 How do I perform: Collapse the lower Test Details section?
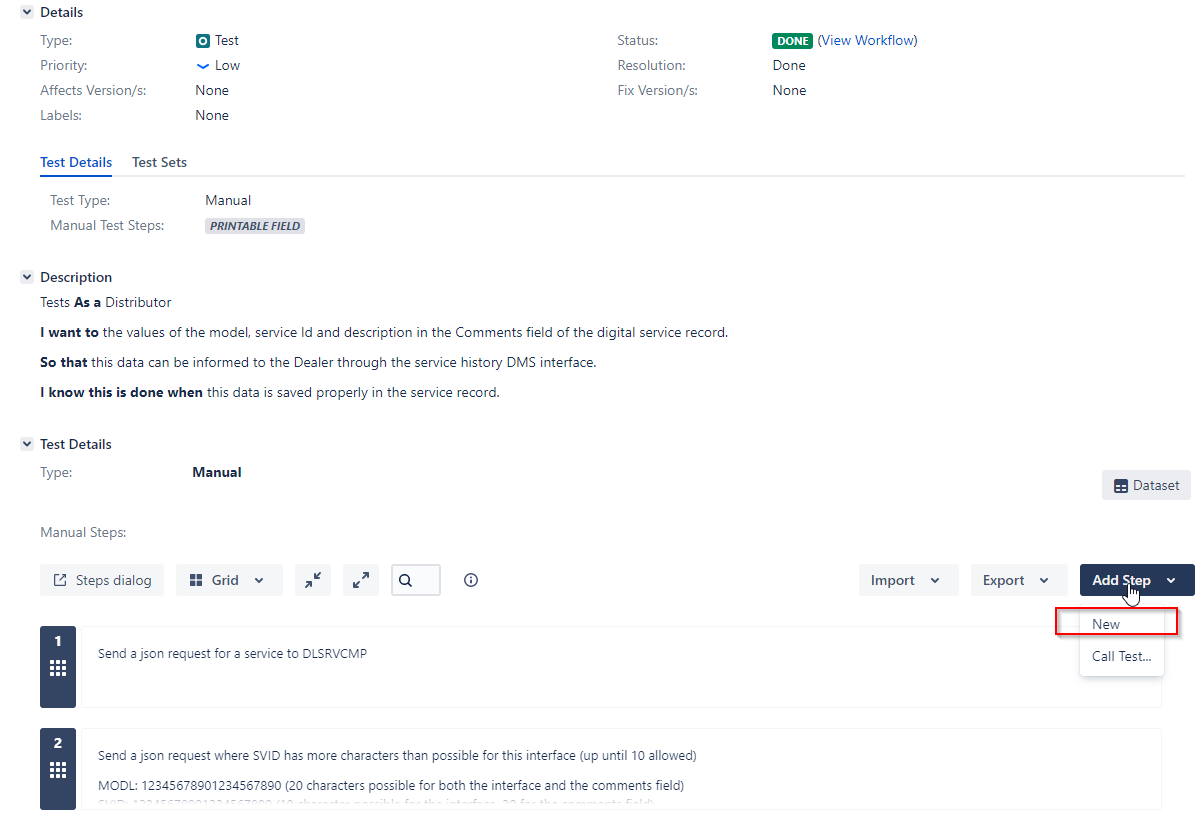[x=27, y=445]
